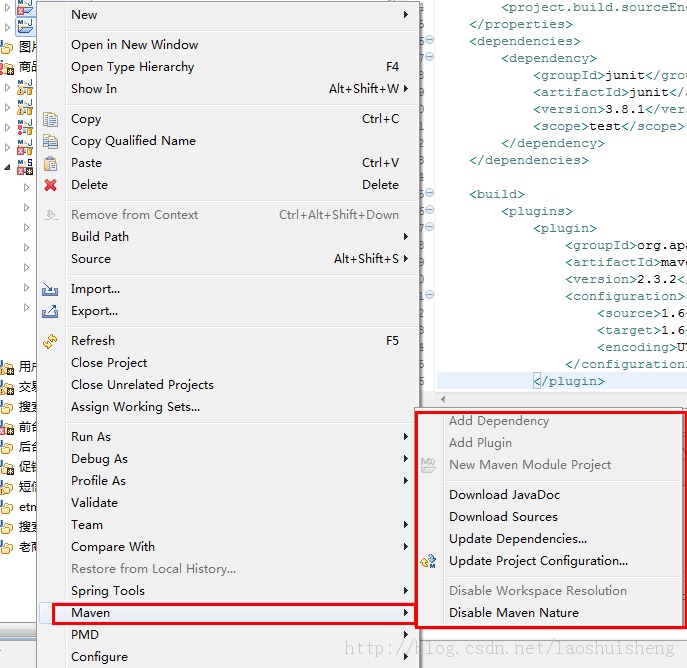Viewport: 687px width, 668px height.
Task: Select Update Dependencies...
Action: [563, 539]
